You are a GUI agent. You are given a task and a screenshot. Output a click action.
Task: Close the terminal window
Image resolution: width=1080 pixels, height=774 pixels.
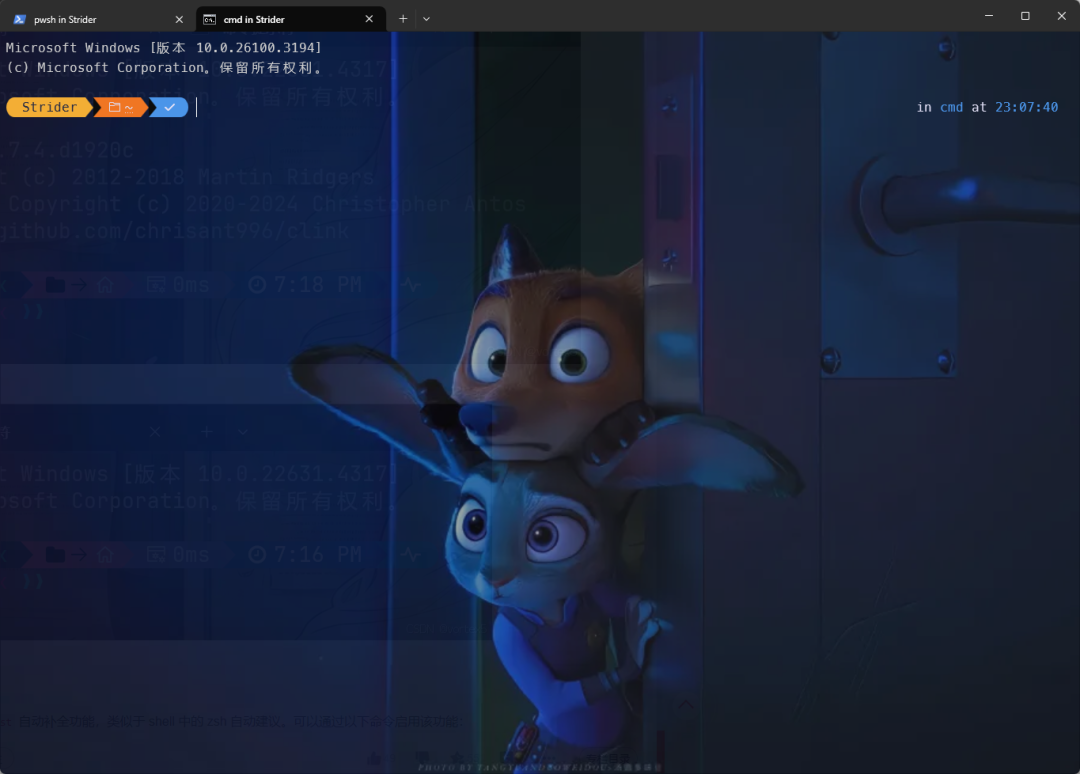click(x=1061, y=16)
